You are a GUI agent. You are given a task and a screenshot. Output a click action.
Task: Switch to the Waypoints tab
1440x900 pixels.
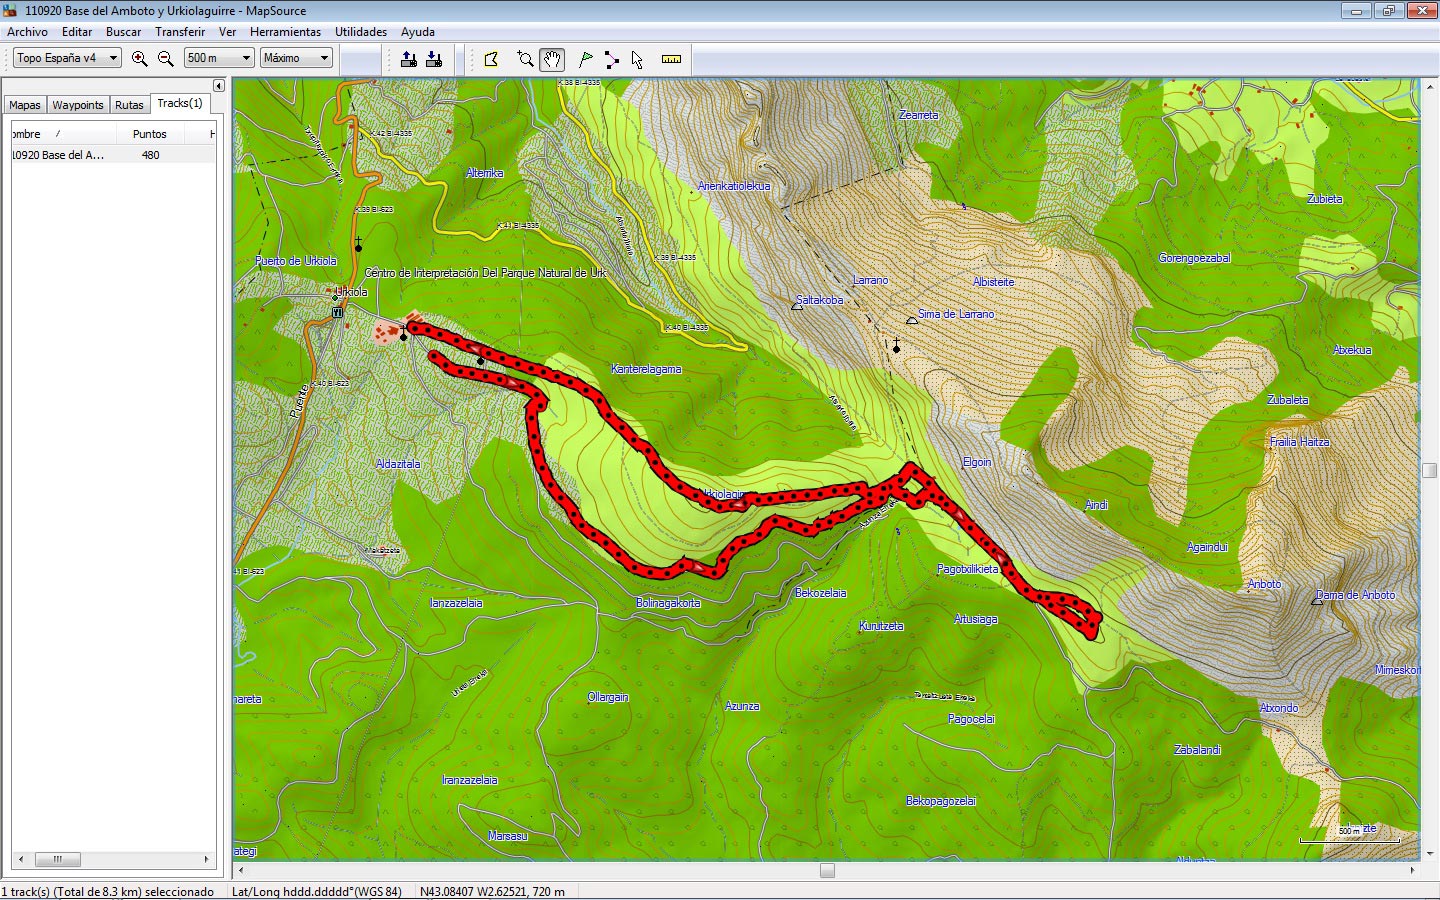coord(78,105)
